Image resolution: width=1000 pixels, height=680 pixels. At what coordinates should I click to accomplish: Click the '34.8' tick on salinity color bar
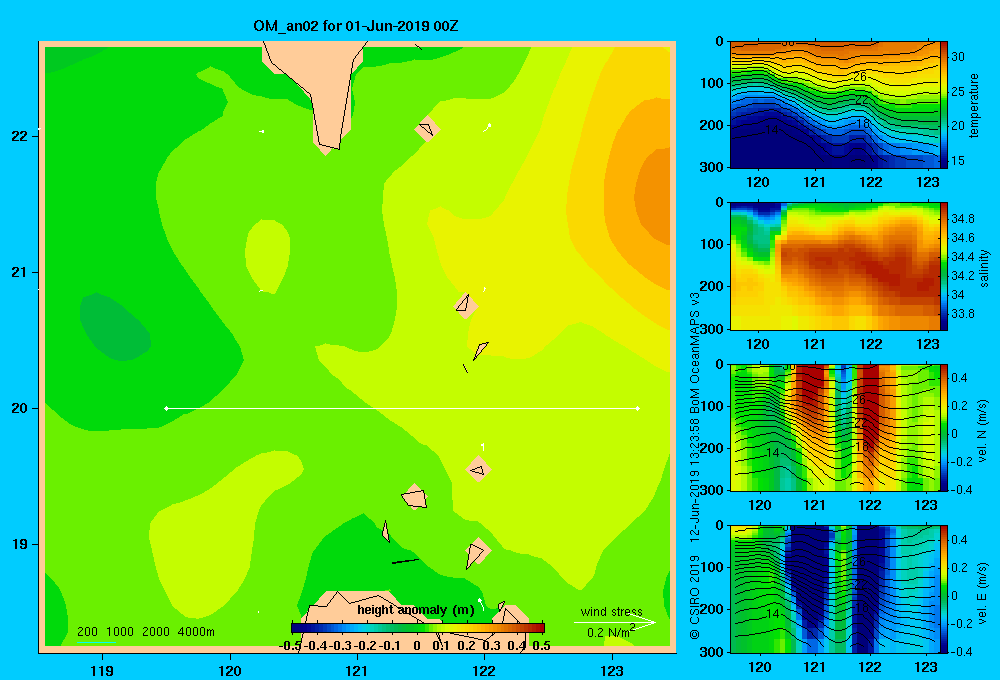pos(962,219)
